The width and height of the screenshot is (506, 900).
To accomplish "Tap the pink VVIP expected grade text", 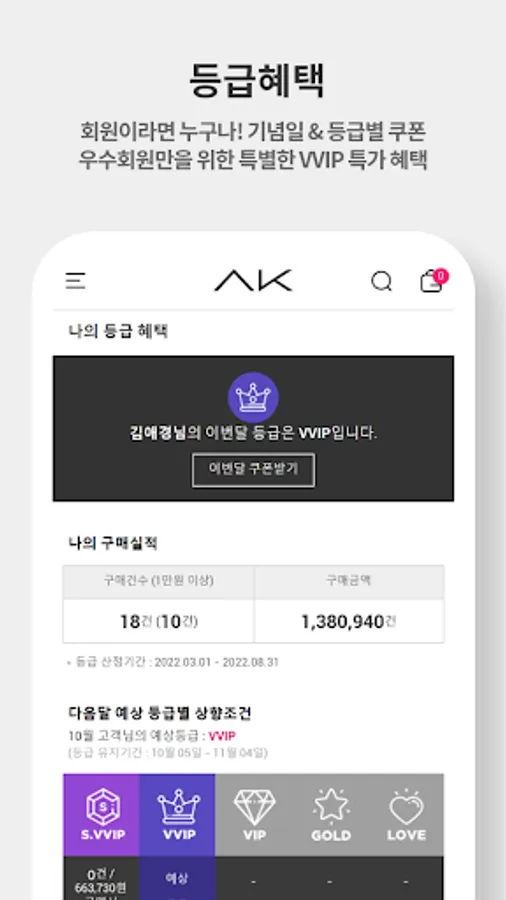I will pos(222,736).
